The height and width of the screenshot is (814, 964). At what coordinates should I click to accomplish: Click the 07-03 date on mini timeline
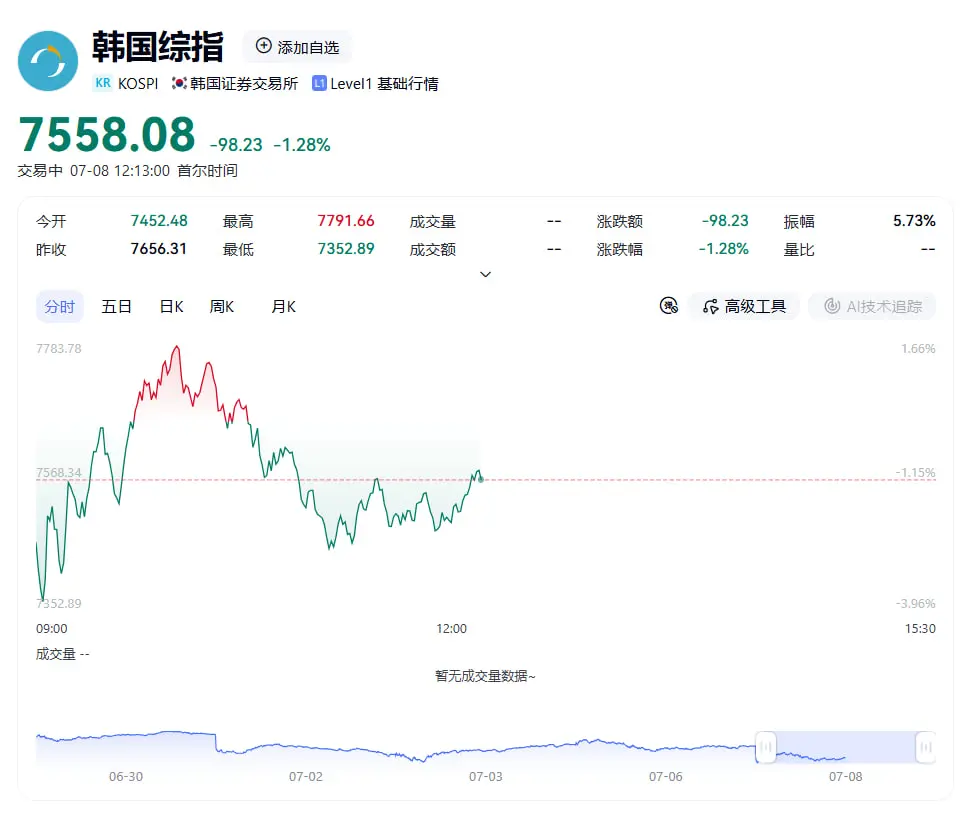point(486,776)
